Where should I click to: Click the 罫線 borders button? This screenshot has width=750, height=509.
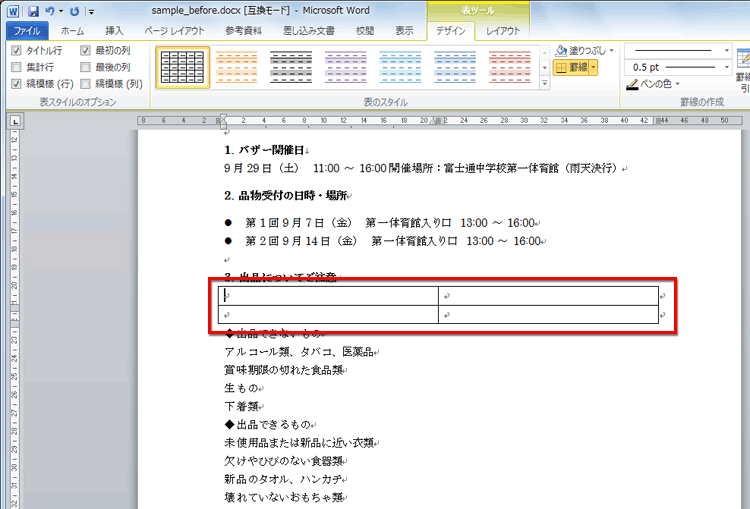tap(572, 67)
